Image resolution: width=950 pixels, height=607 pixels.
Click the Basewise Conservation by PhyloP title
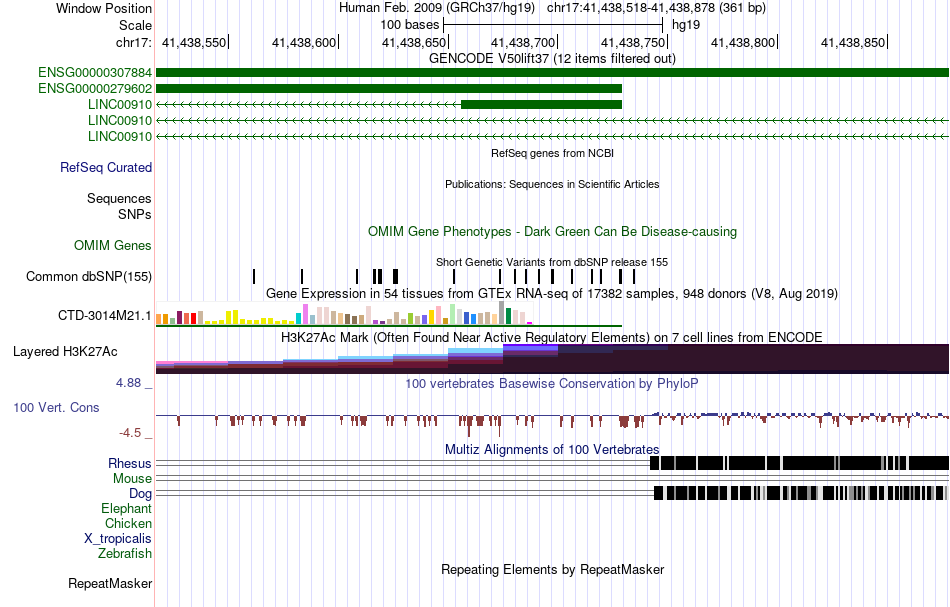552,383
